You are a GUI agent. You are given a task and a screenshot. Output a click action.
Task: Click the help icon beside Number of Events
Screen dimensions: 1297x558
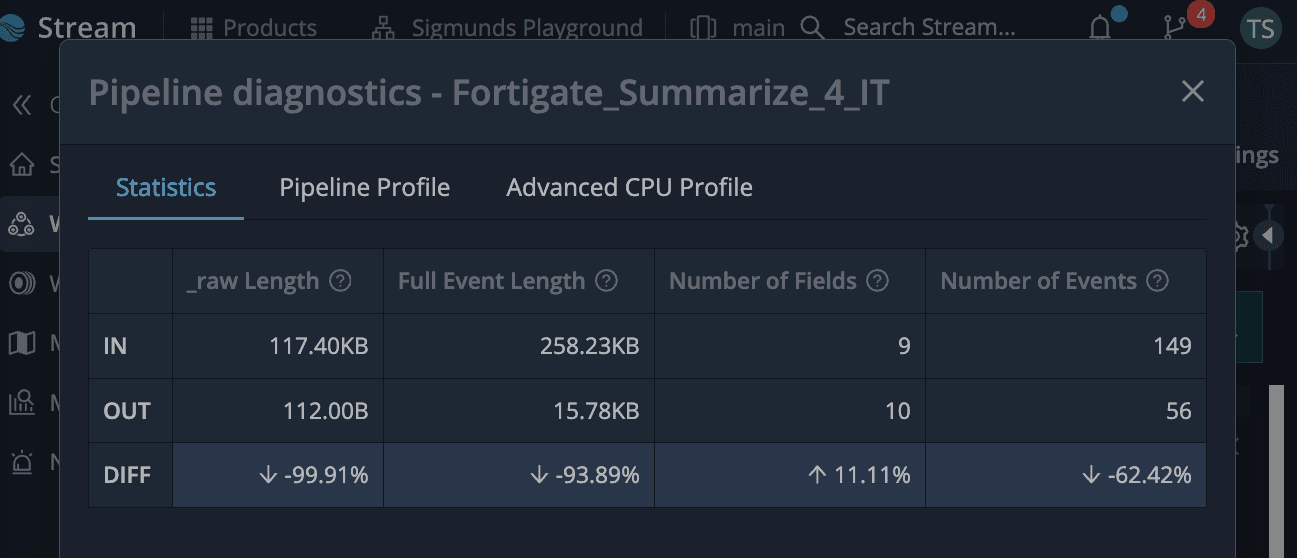click(1157, 281)
